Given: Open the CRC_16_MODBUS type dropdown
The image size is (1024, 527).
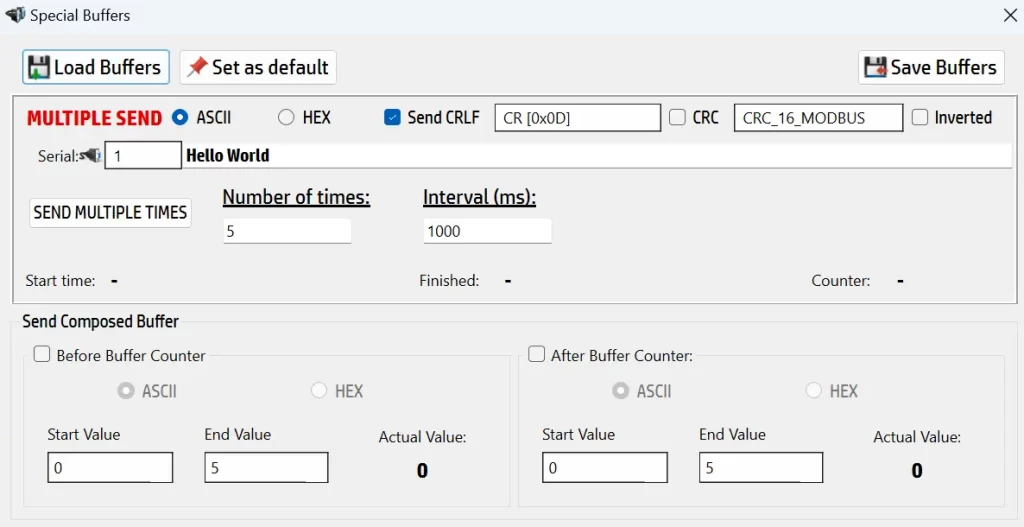Looking at the screenshot, I should [x=818, y=118].
